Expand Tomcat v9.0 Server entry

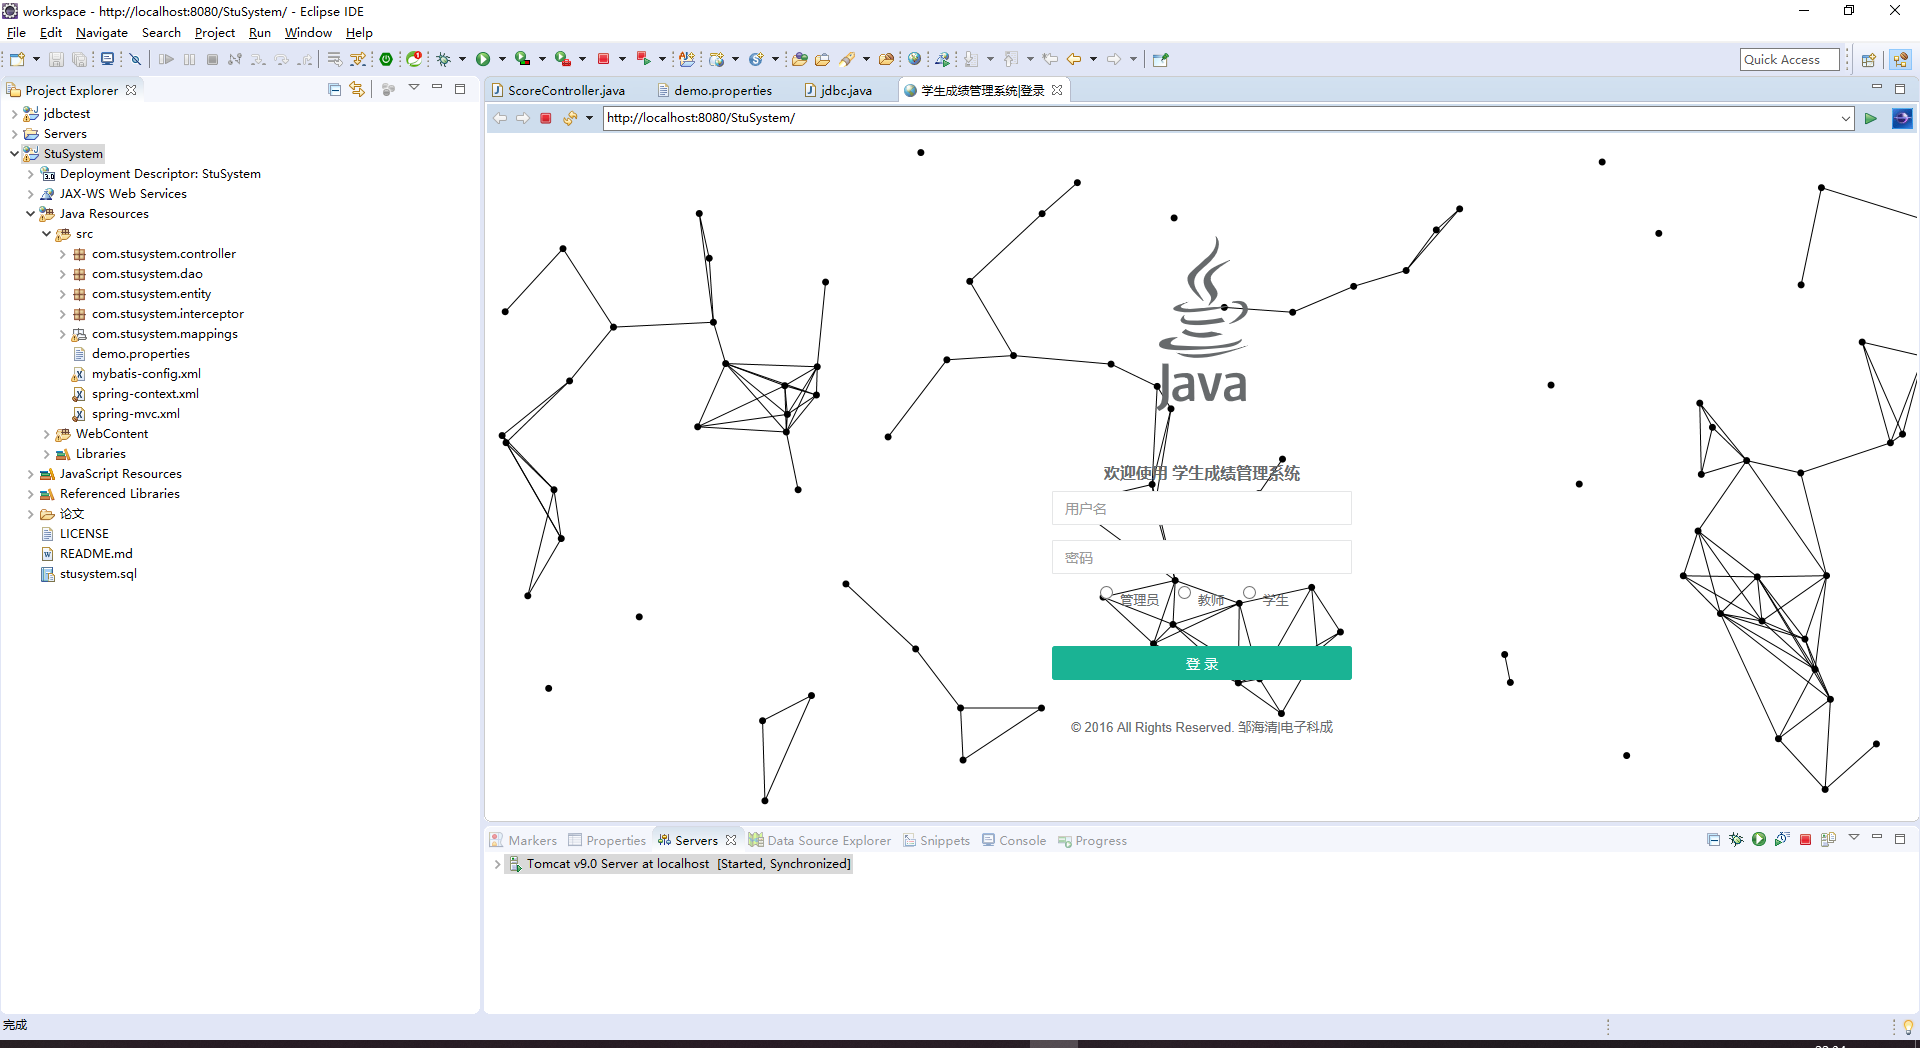click(497, 863)
